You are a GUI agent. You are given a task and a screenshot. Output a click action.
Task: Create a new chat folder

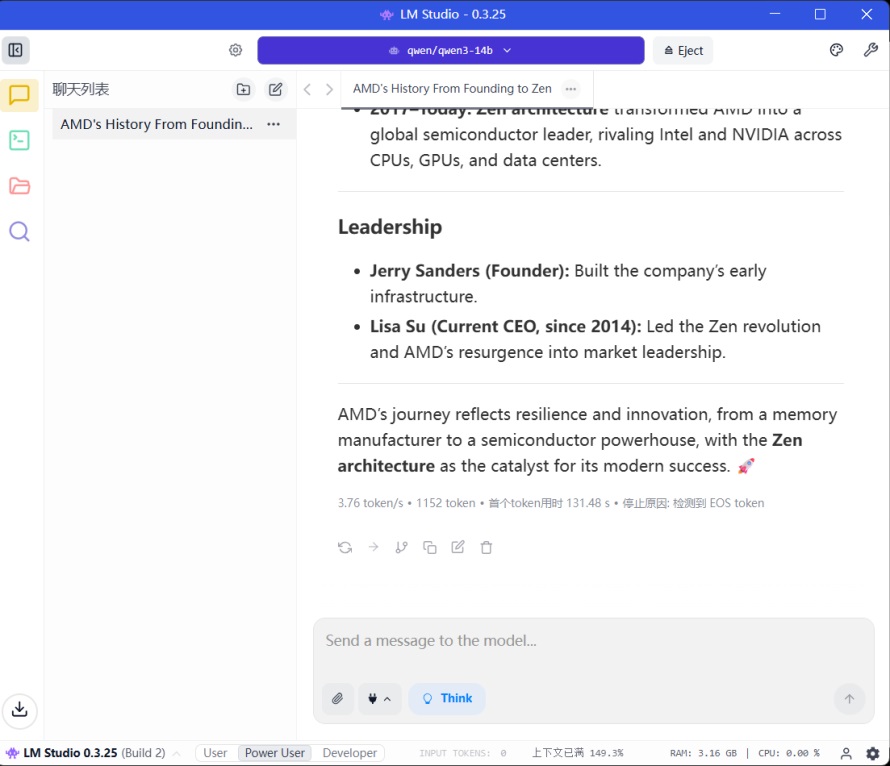243,90
